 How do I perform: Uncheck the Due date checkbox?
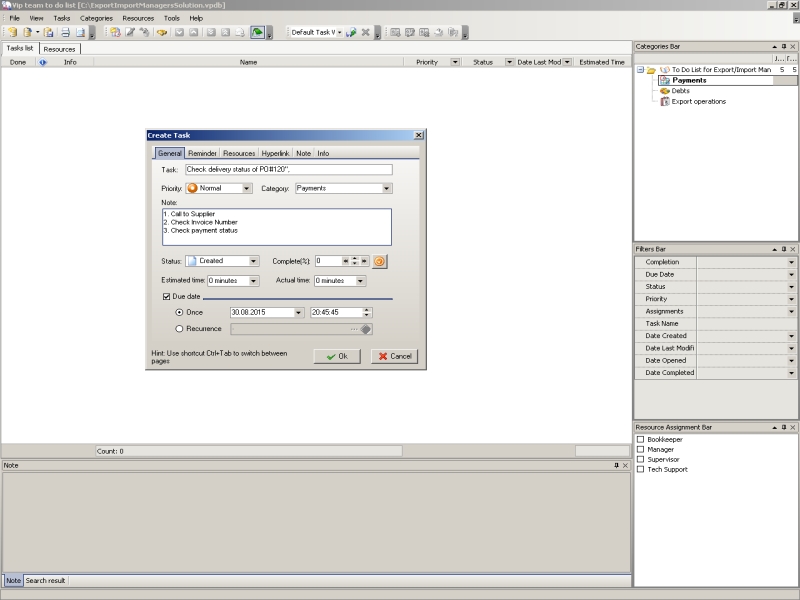tap(166, 297)
